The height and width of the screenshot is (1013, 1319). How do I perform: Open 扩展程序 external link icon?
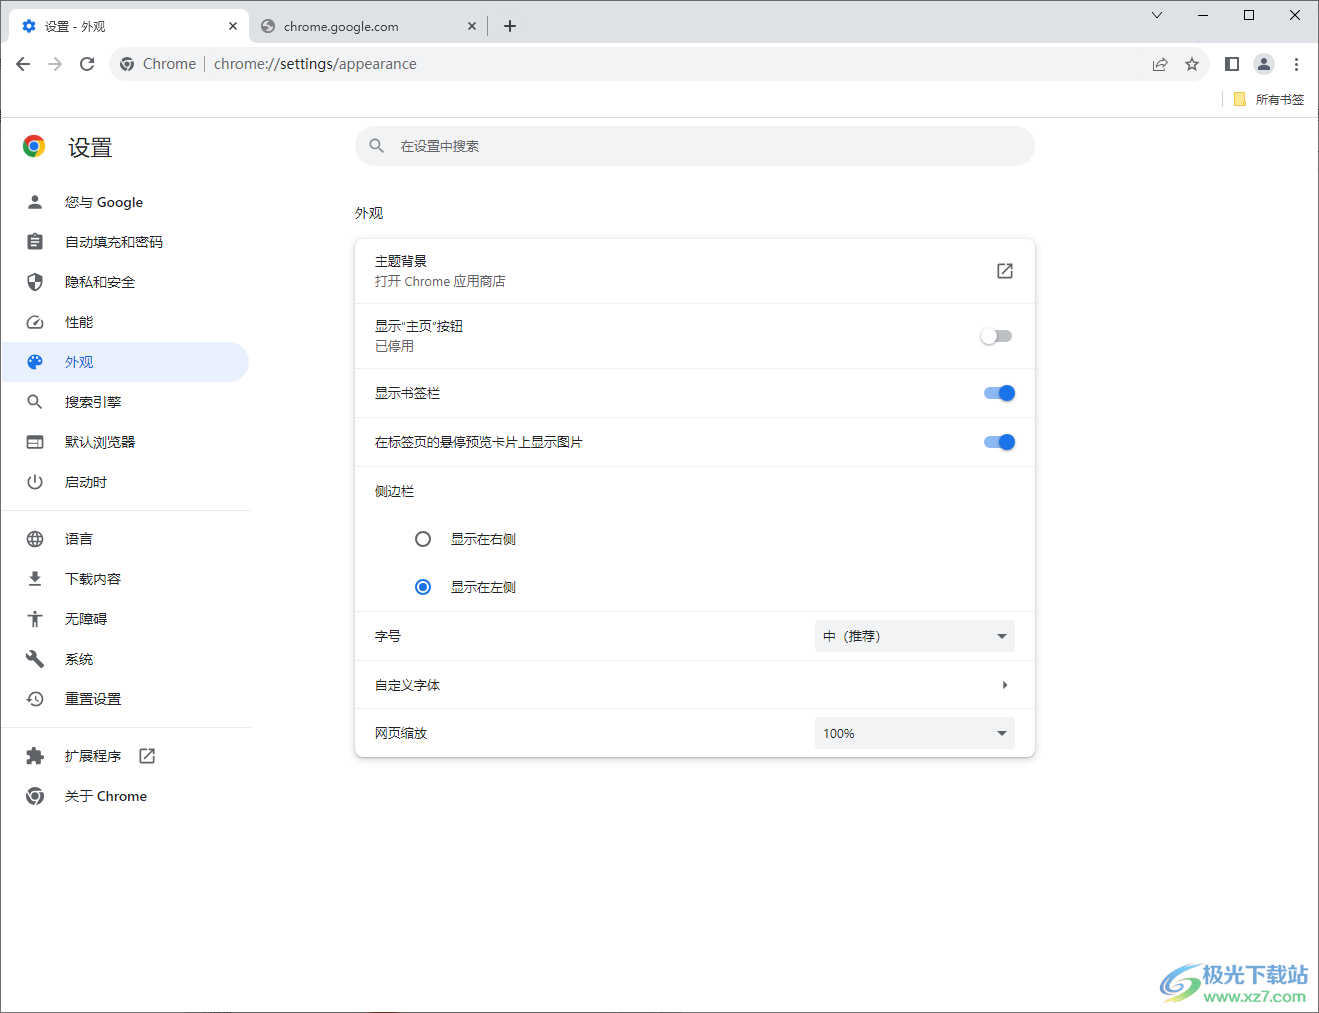point(147,756)
